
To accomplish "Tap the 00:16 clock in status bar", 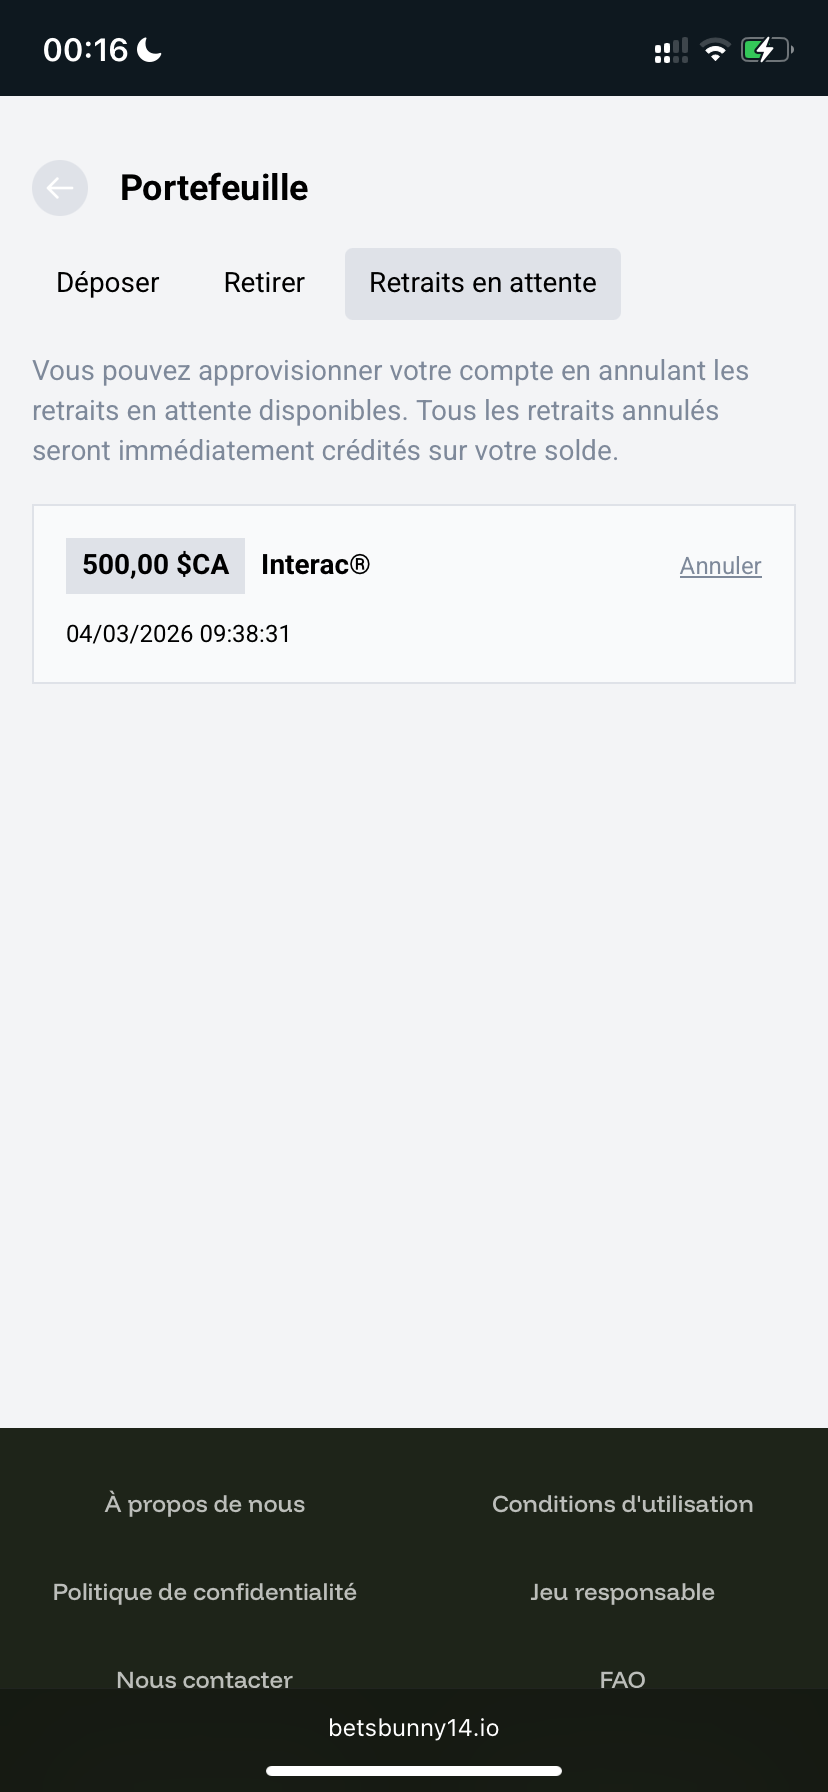I will coord(86,50).
